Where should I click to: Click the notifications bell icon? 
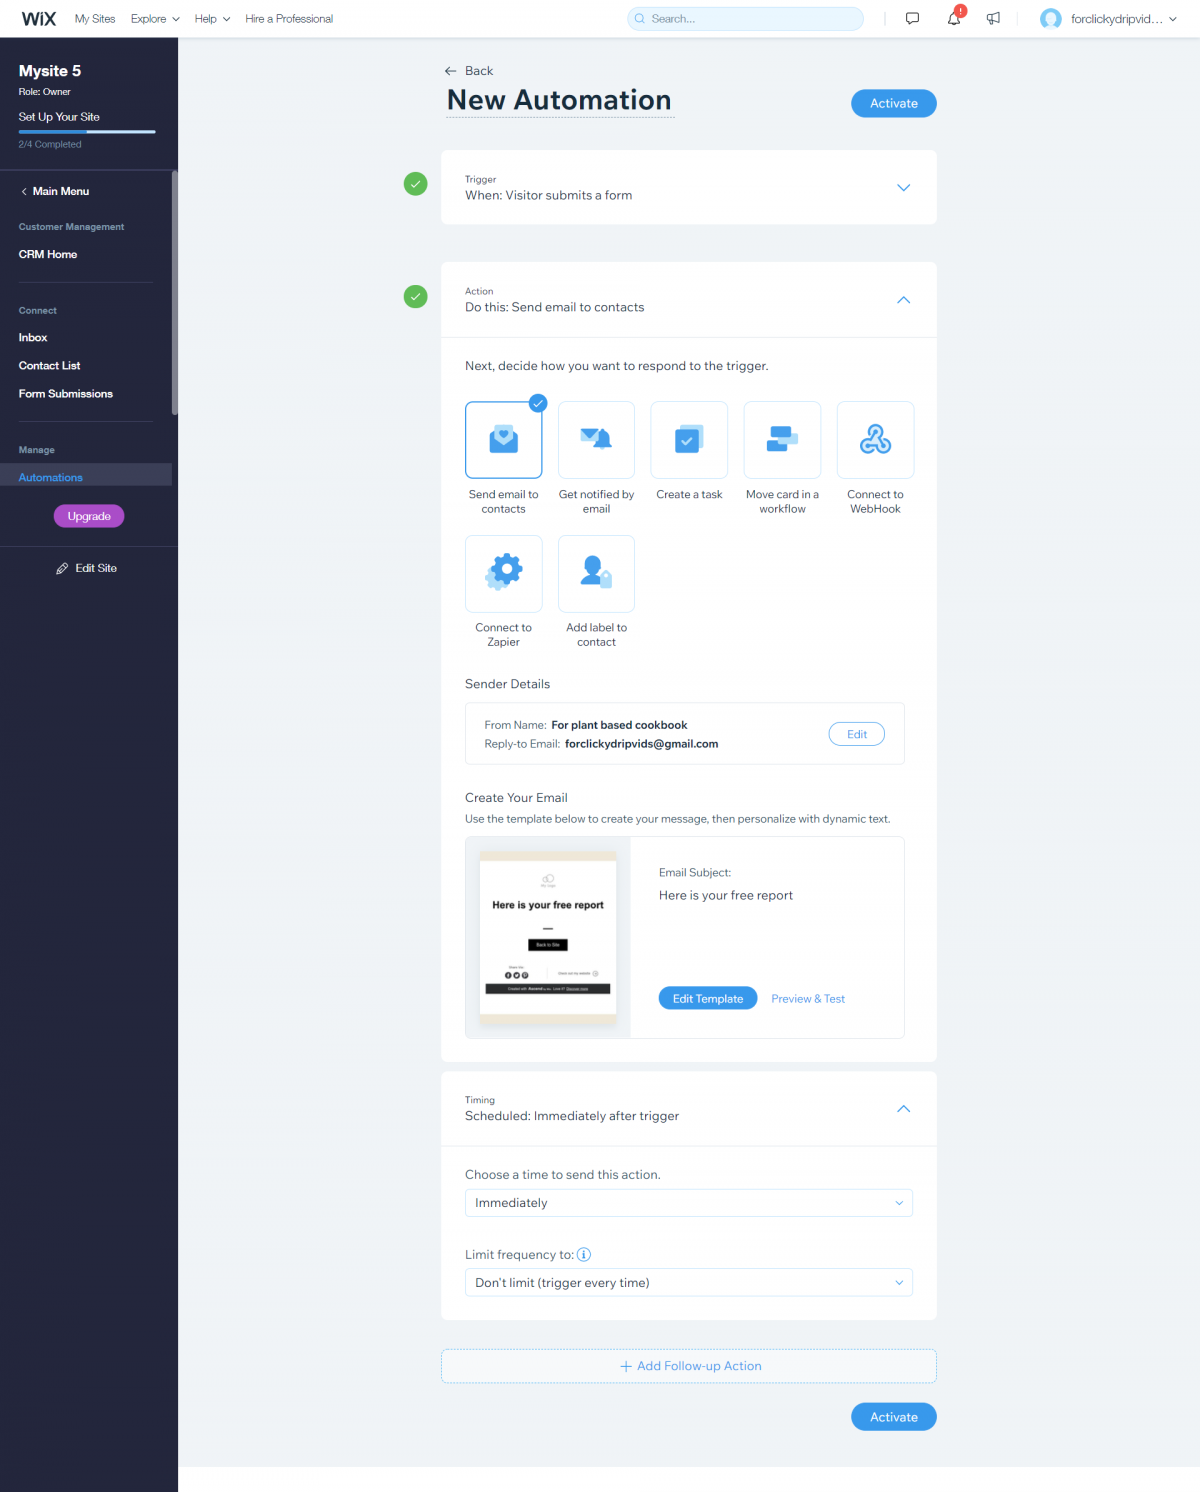[953, 18]
